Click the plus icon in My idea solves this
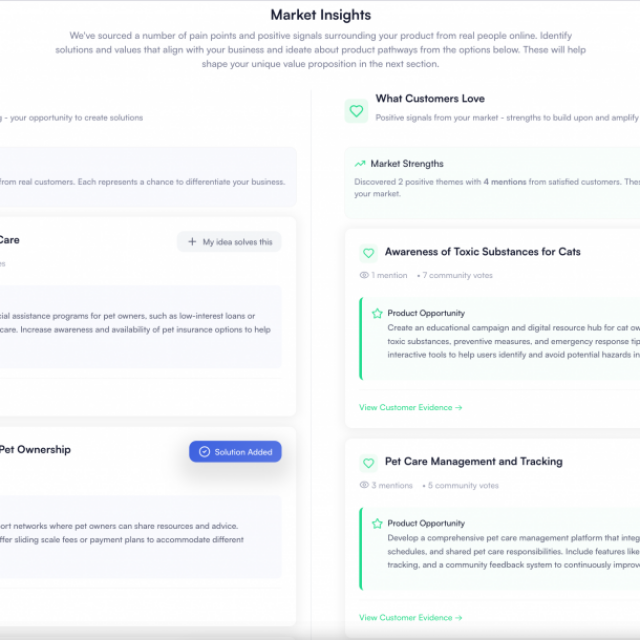Viewport: 640px width, 640px height. point(192,242)
